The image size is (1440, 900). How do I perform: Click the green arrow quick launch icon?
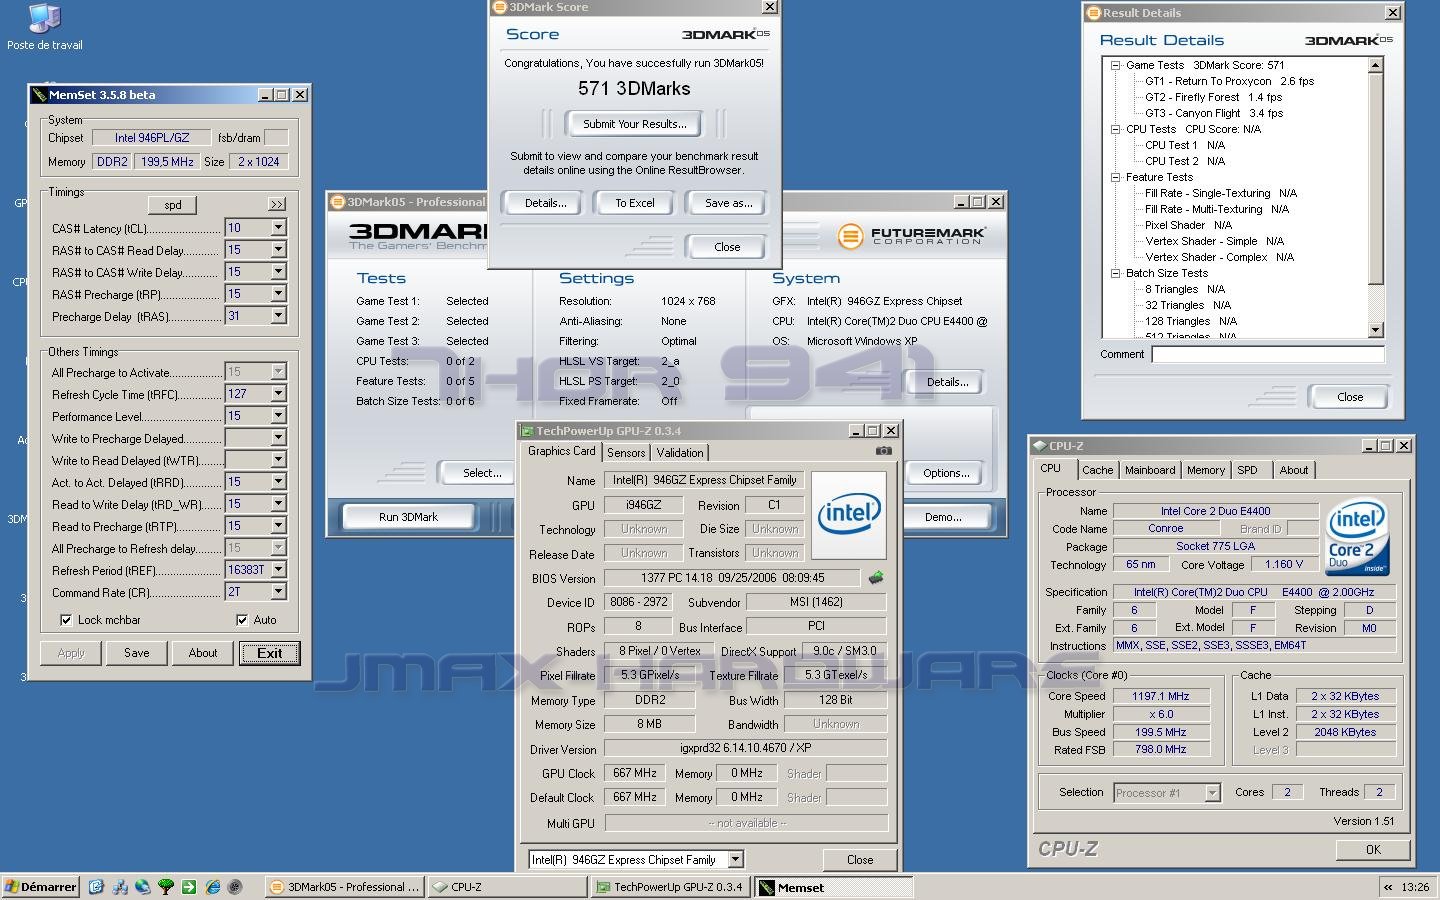point(189,886)
